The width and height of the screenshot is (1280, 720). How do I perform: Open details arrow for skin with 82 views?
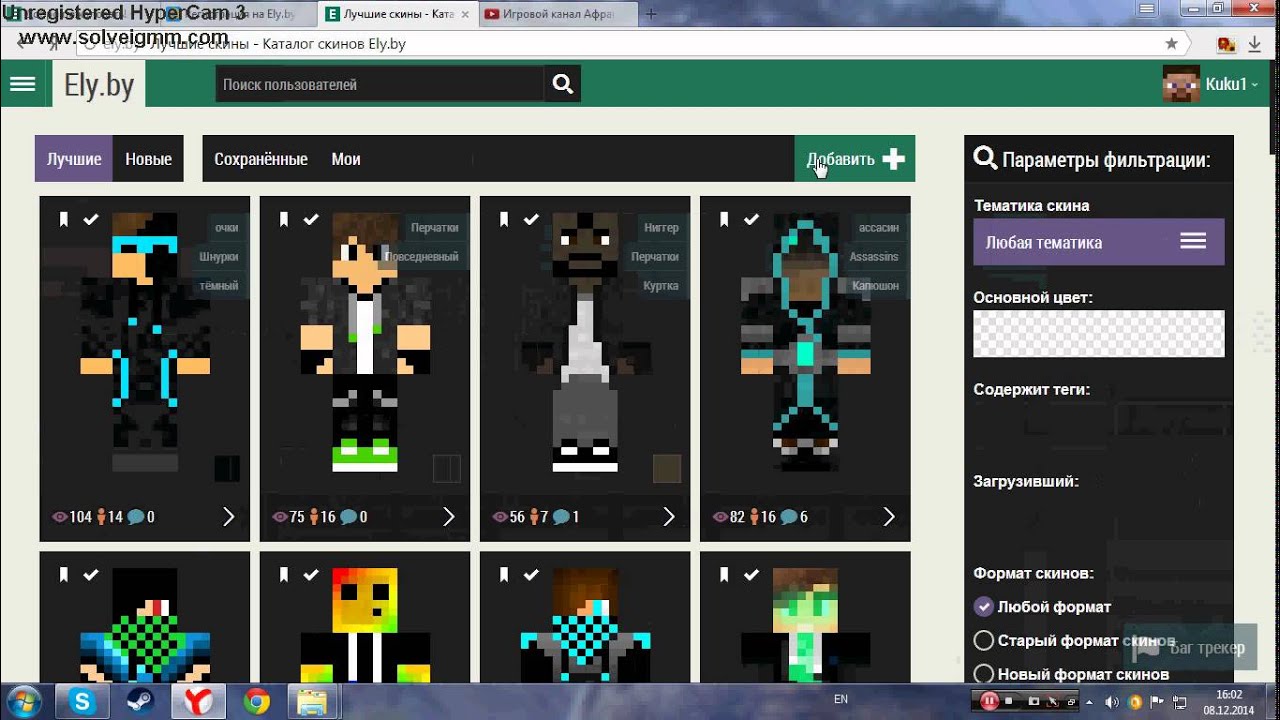click(x=888, y=517)
